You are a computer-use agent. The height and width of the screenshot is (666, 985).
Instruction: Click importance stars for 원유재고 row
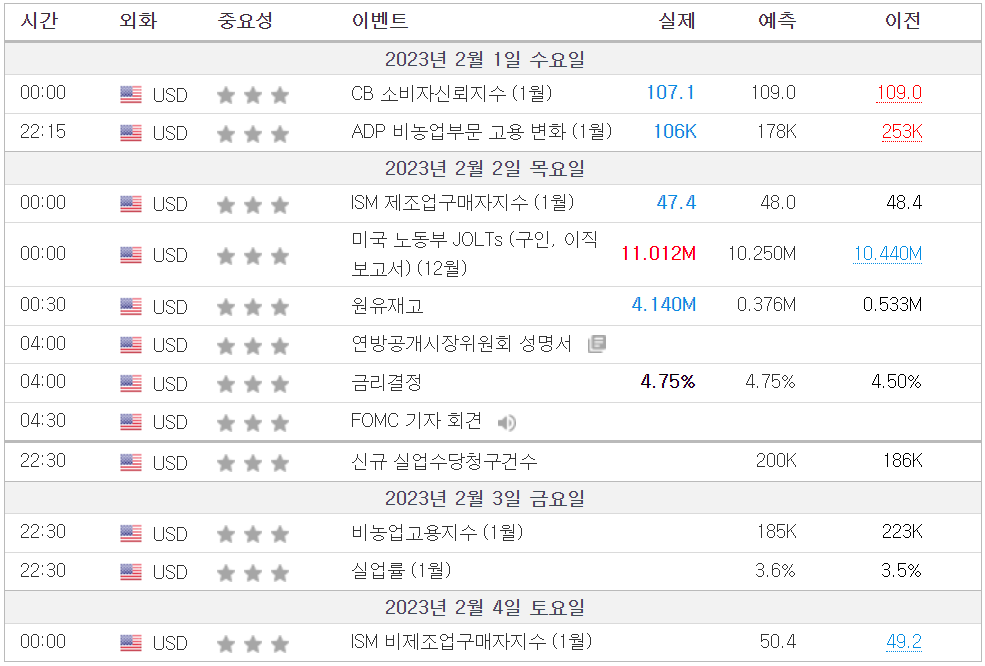(x=253, y=307)
